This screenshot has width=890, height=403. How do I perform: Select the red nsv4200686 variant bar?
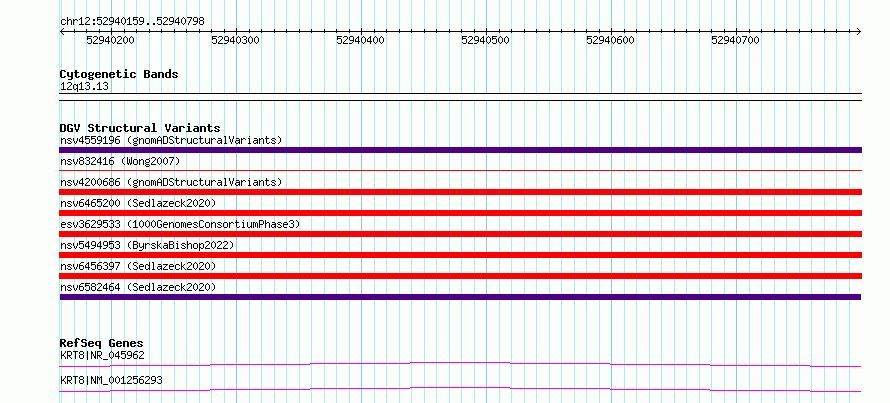pyautogui.click(x=460, y=192)
